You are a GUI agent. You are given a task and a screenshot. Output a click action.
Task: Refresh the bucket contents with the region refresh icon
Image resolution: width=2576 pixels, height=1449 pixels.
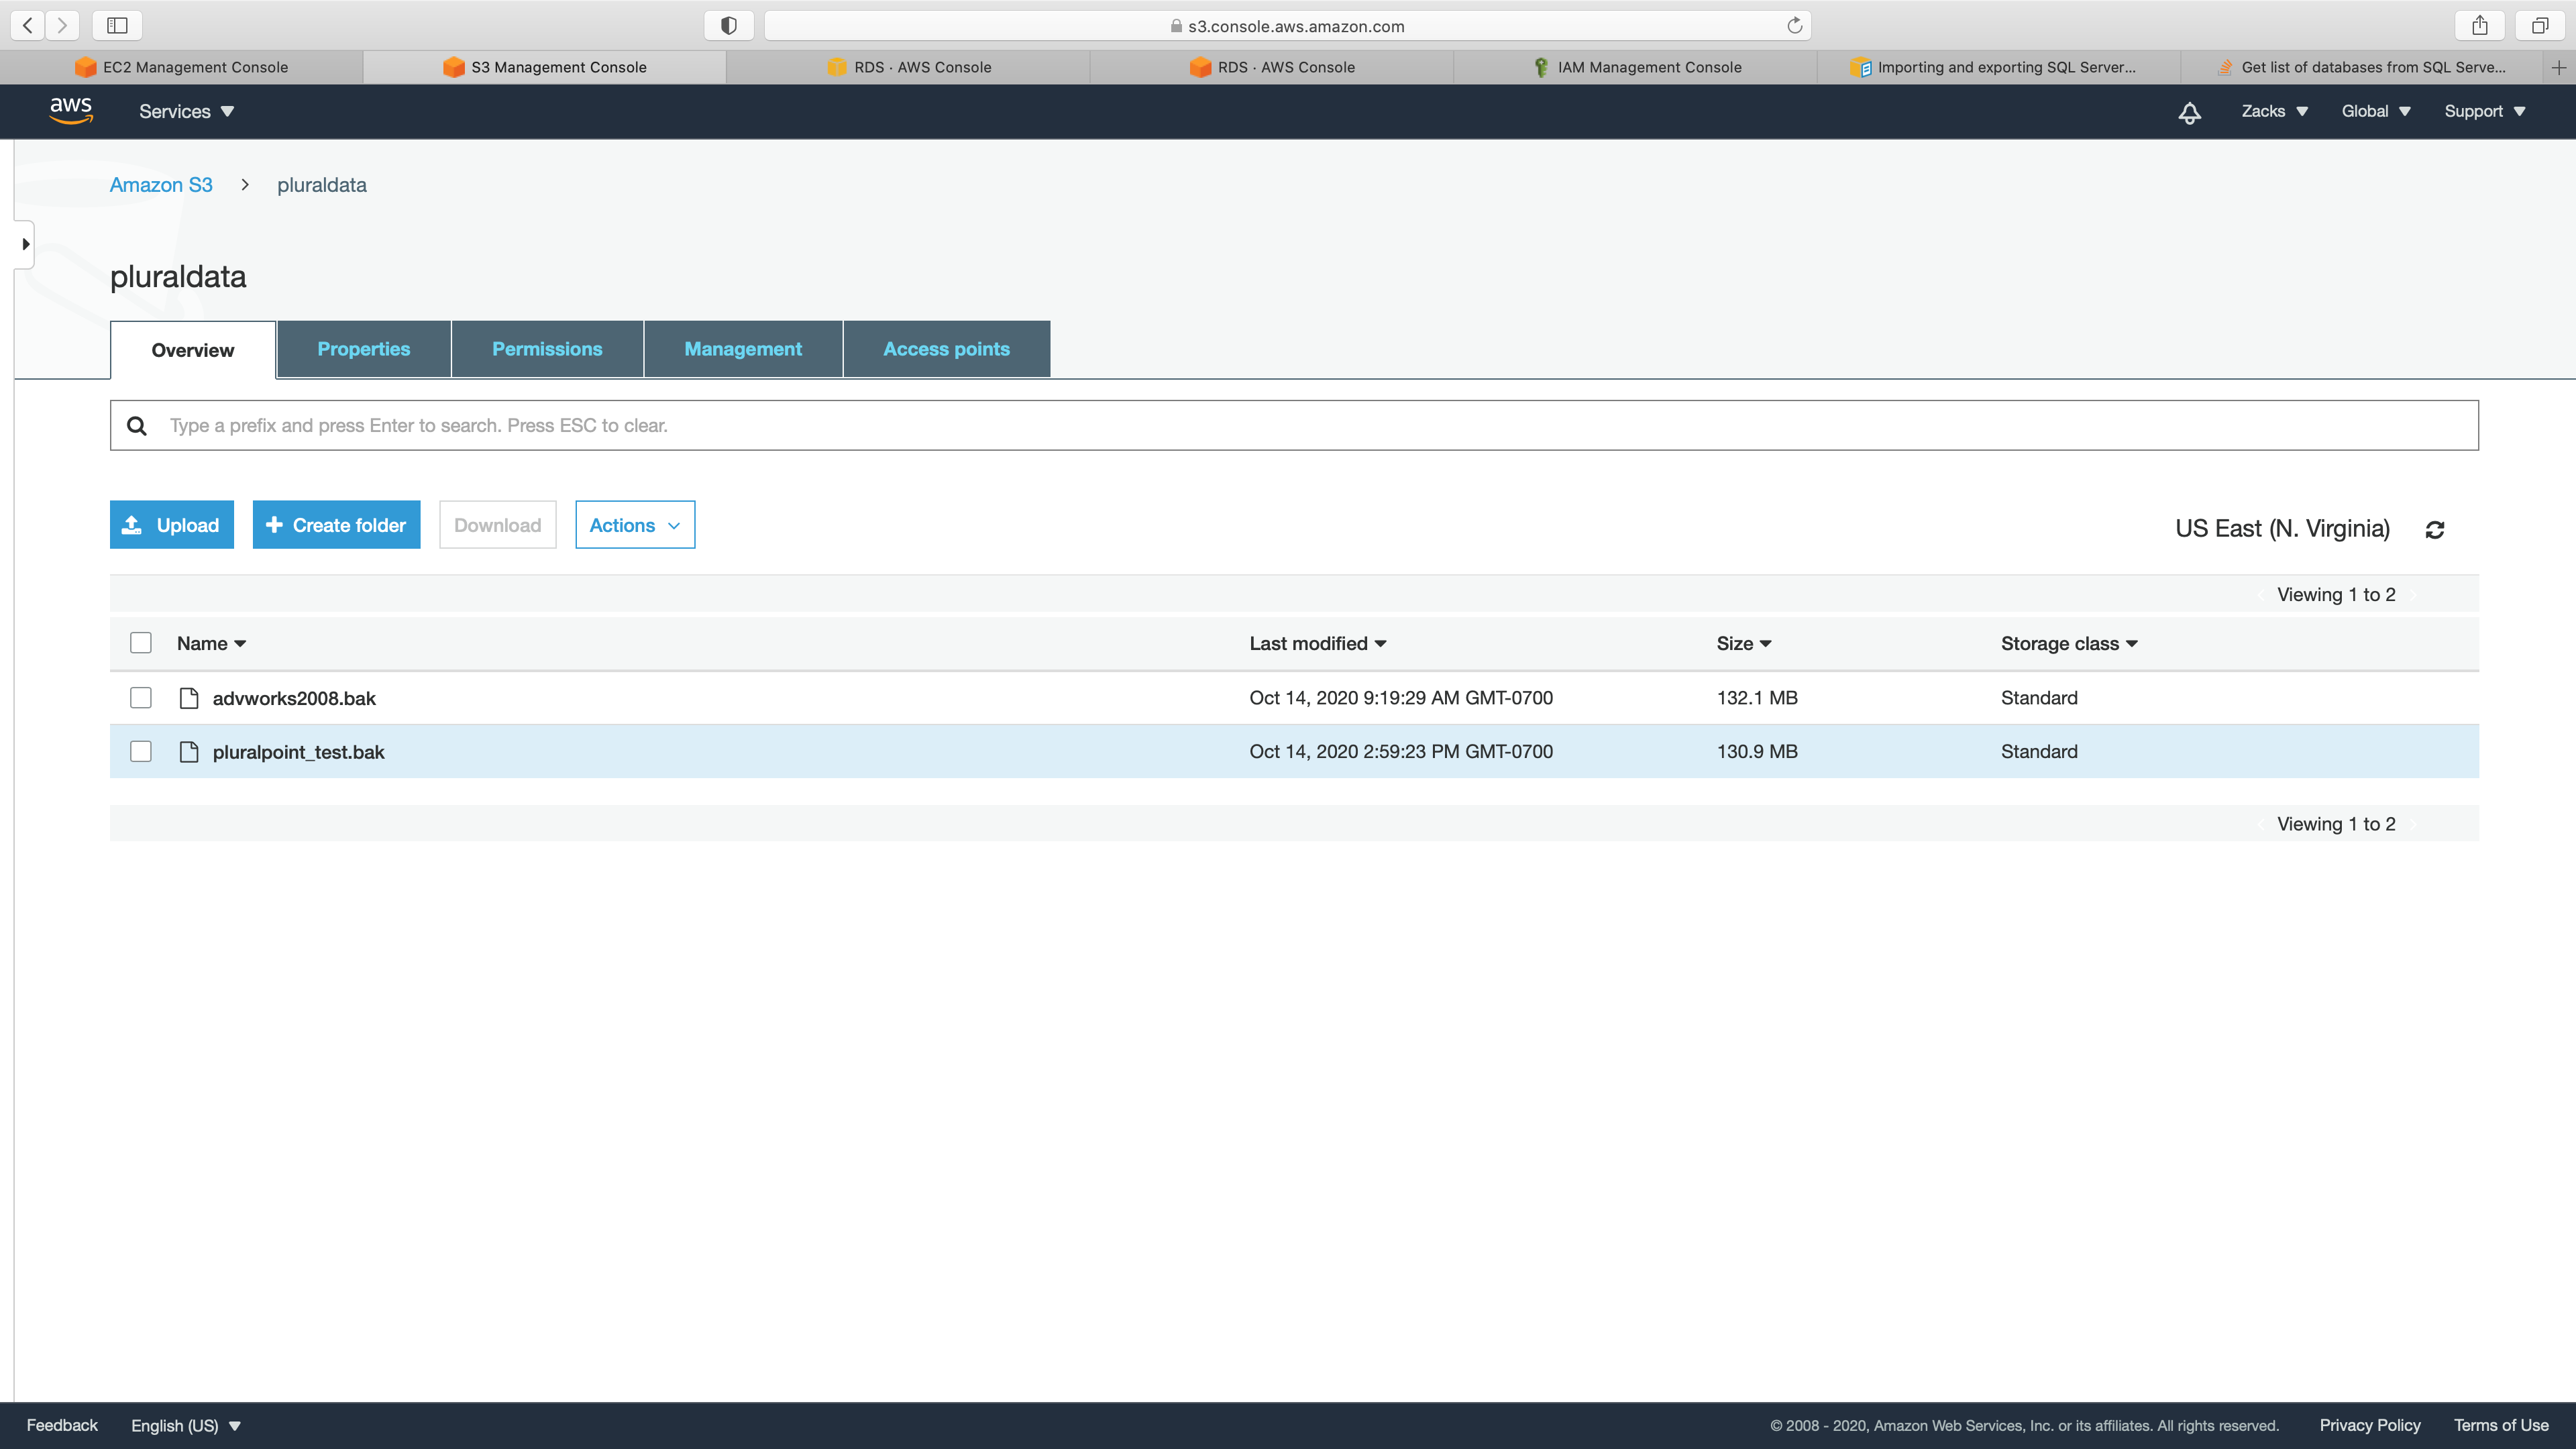tap(2435, 529)
